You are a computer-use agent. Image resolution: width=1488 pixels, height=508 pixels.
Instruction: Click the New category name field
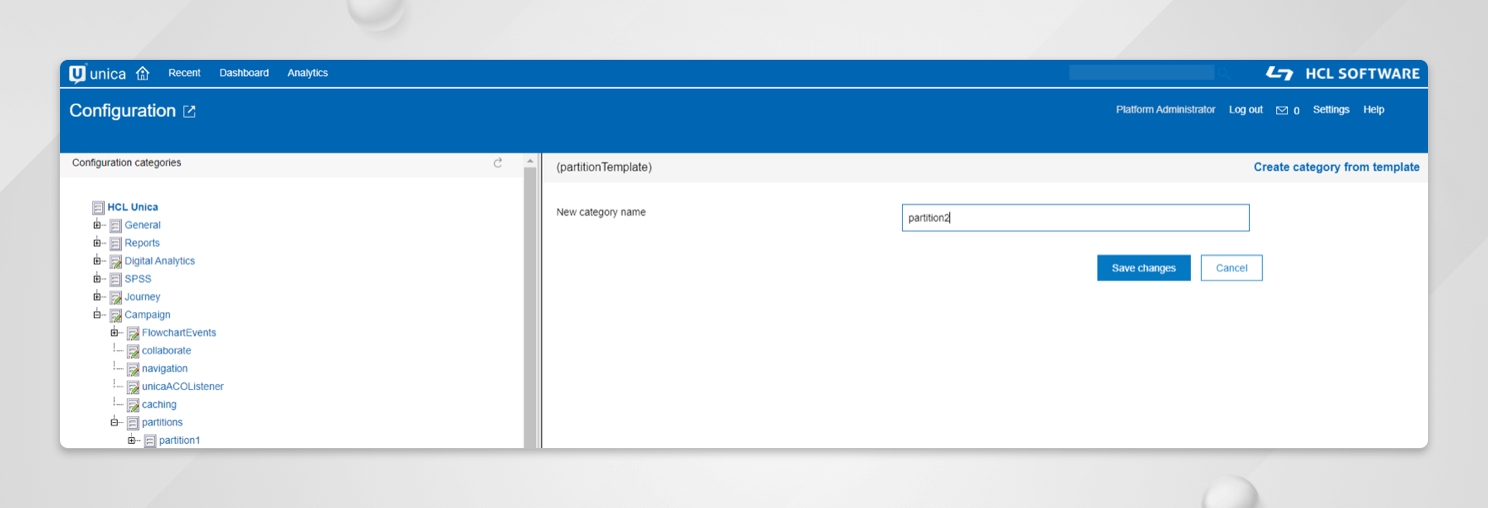click(x=1075, y=218)
